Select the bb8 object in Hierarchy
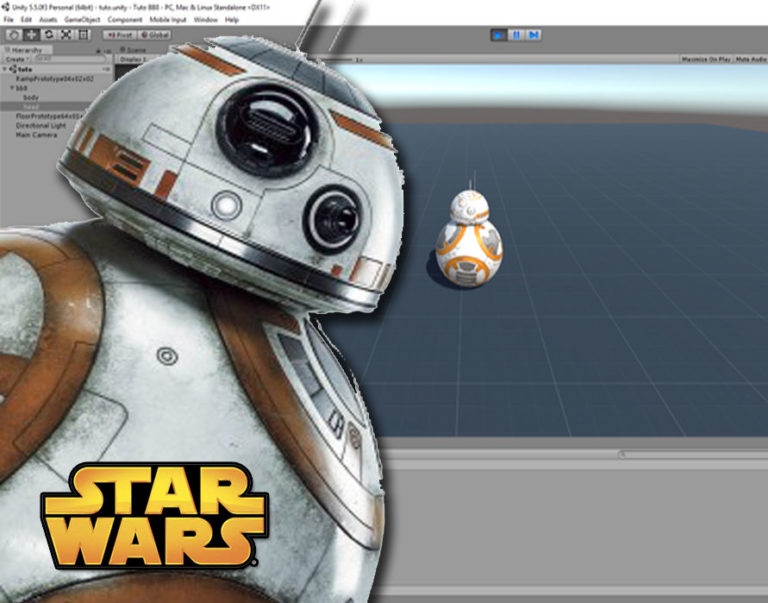 [x=22, y=88]
